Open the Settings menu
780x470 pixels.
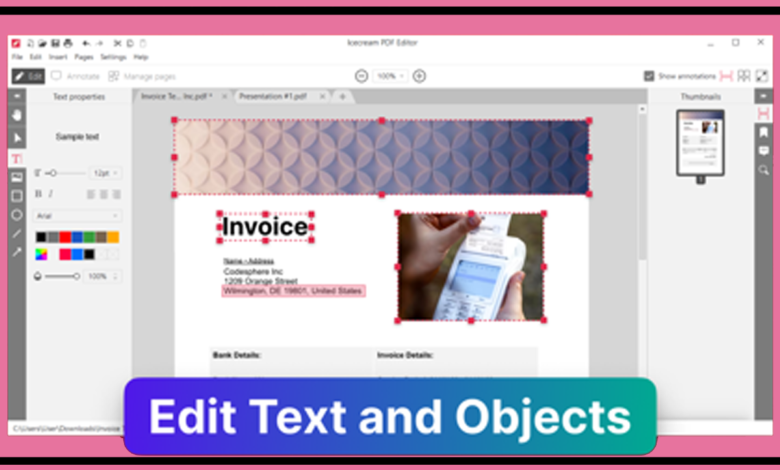pos(113,57)
